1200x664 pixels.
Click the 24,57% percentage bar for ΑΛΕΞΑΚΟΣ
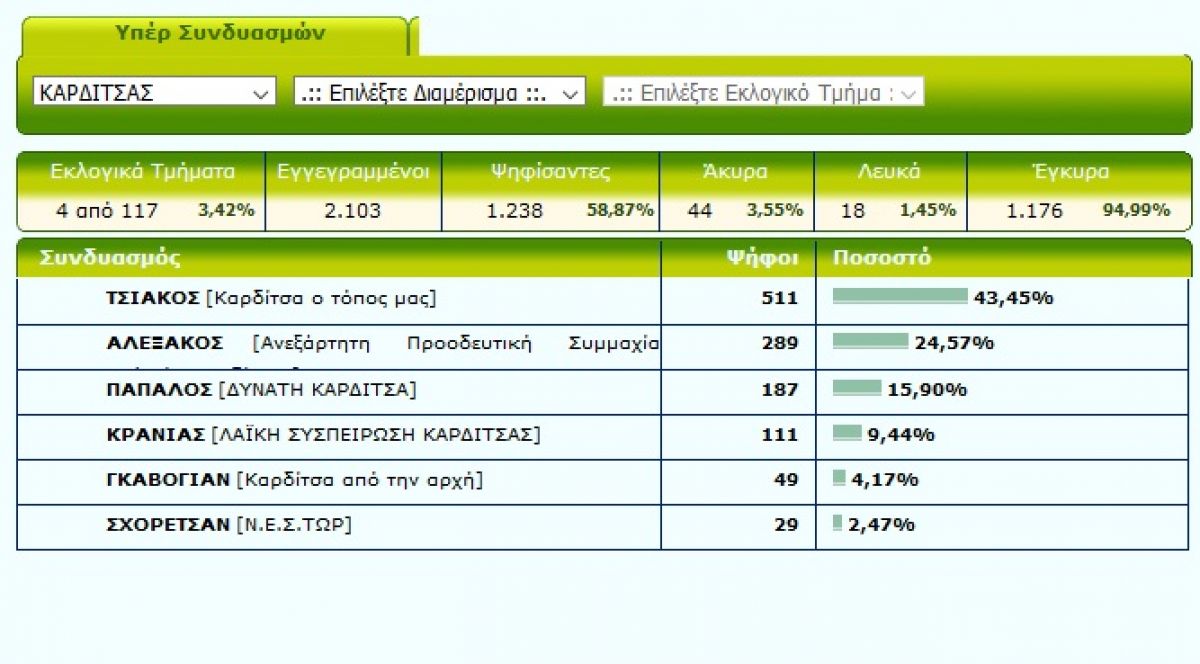point(870,341)
